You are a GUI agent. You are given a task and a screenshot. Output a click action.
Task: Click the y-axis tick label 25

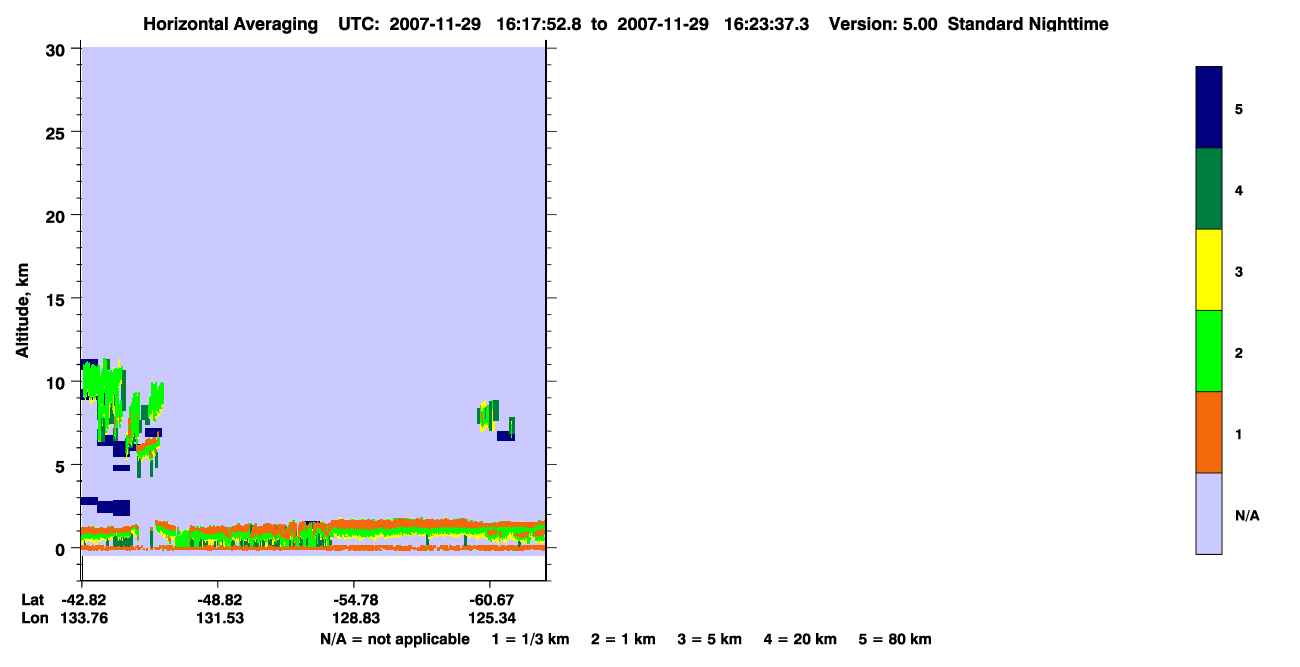click(57, 132)
